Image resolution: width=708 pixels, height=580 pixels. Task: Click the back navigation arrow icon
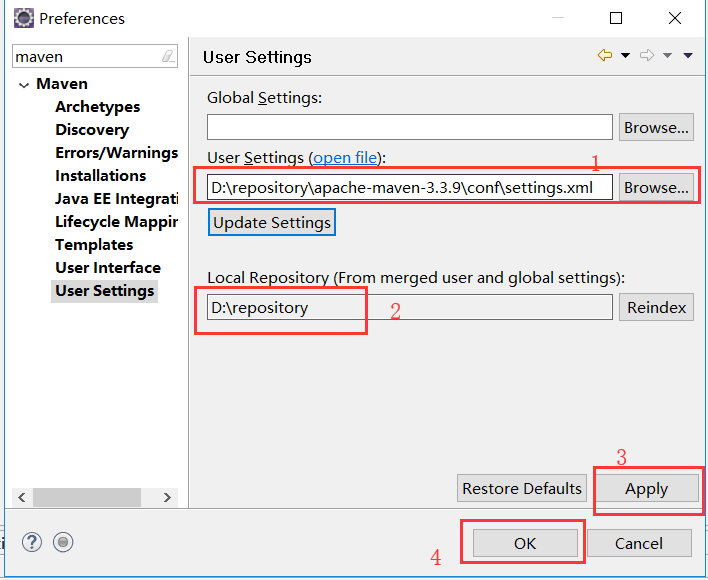tap(604, 56)
